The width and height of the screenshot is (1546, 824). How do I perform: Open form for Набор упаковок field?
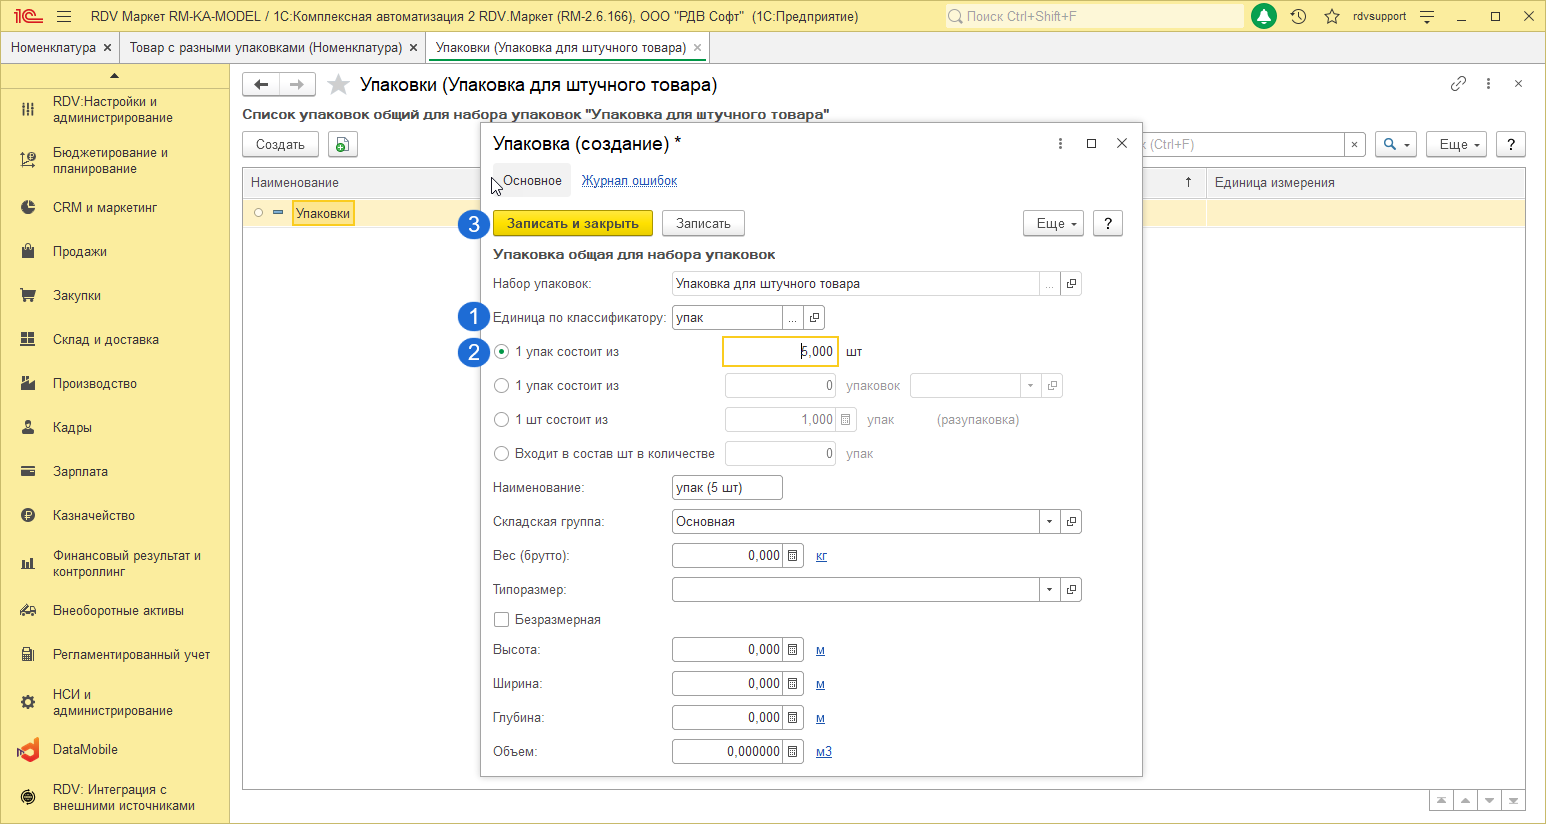[1071, 284]
